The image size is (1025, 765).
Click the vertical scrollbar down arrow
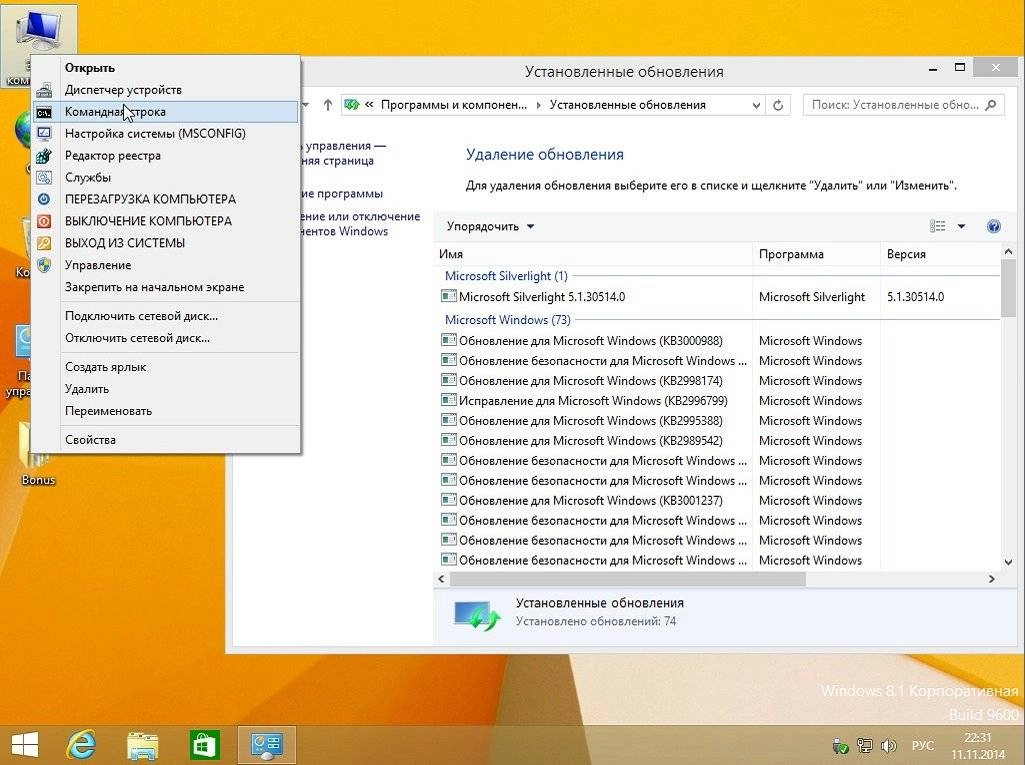point(1008,562)
